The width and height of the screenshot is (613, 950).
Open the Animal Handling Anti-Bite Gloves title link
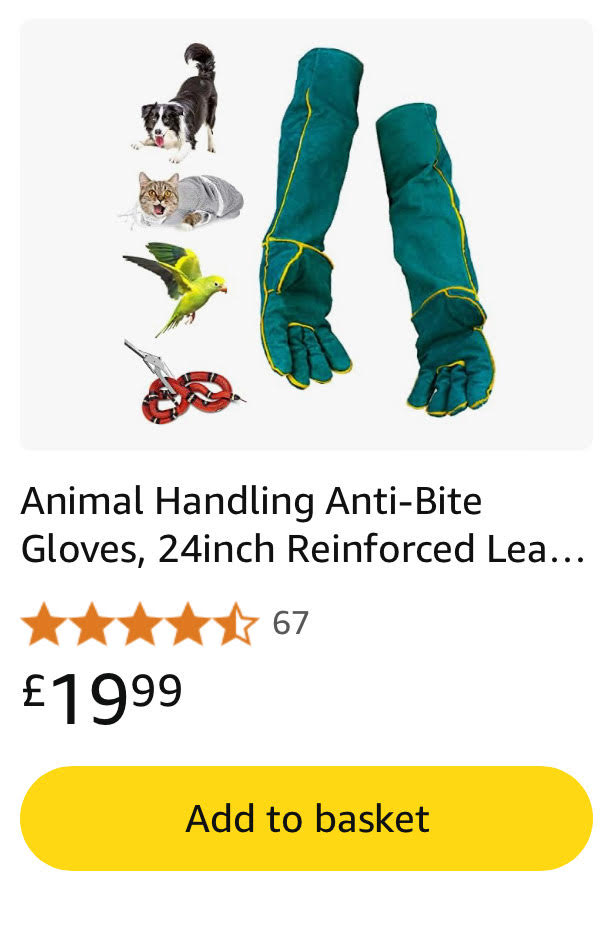click(x=303, y=525)
